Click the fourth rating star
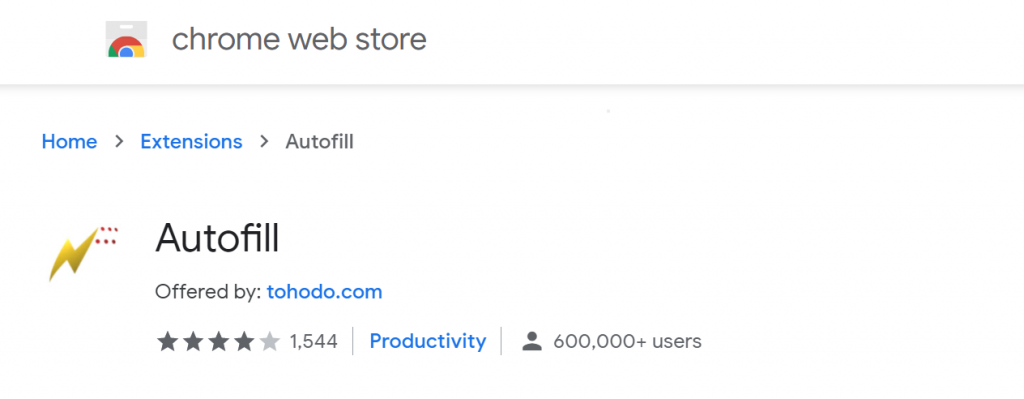The height and width of the screenshot is (399, 1024). point(244,341)
